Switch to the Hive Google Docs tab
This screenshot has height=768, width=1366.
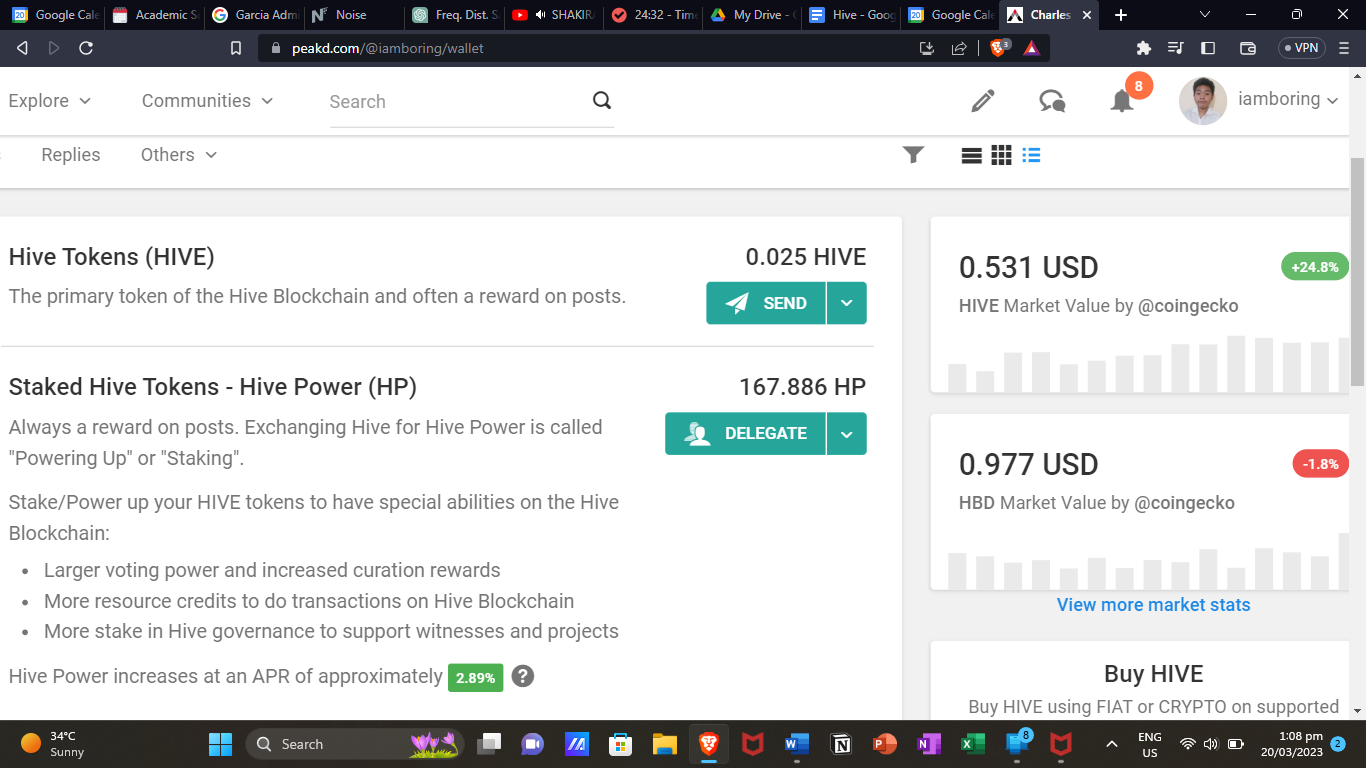click(x=851, y=15)
